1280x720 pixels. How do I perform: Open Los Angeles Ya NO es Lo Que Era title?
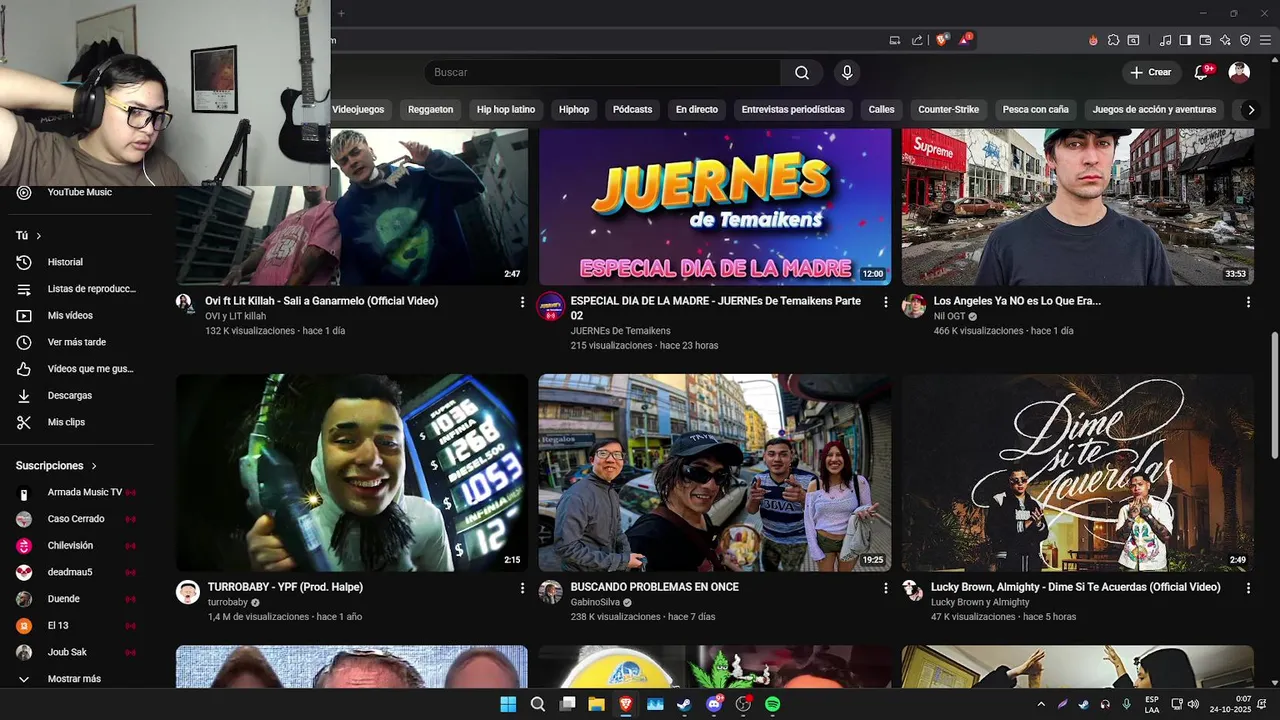click(1017, 301)
